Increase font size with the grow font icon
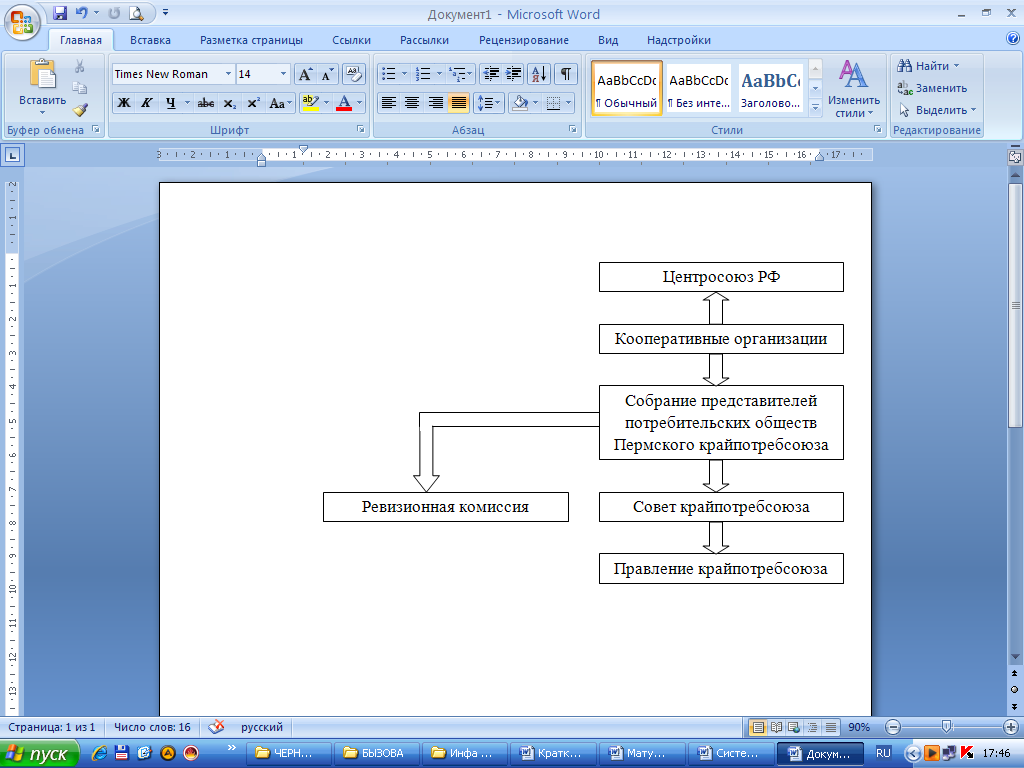This screenshot has height=768, width=1024. pyautogui.click(x=305, y=74)
